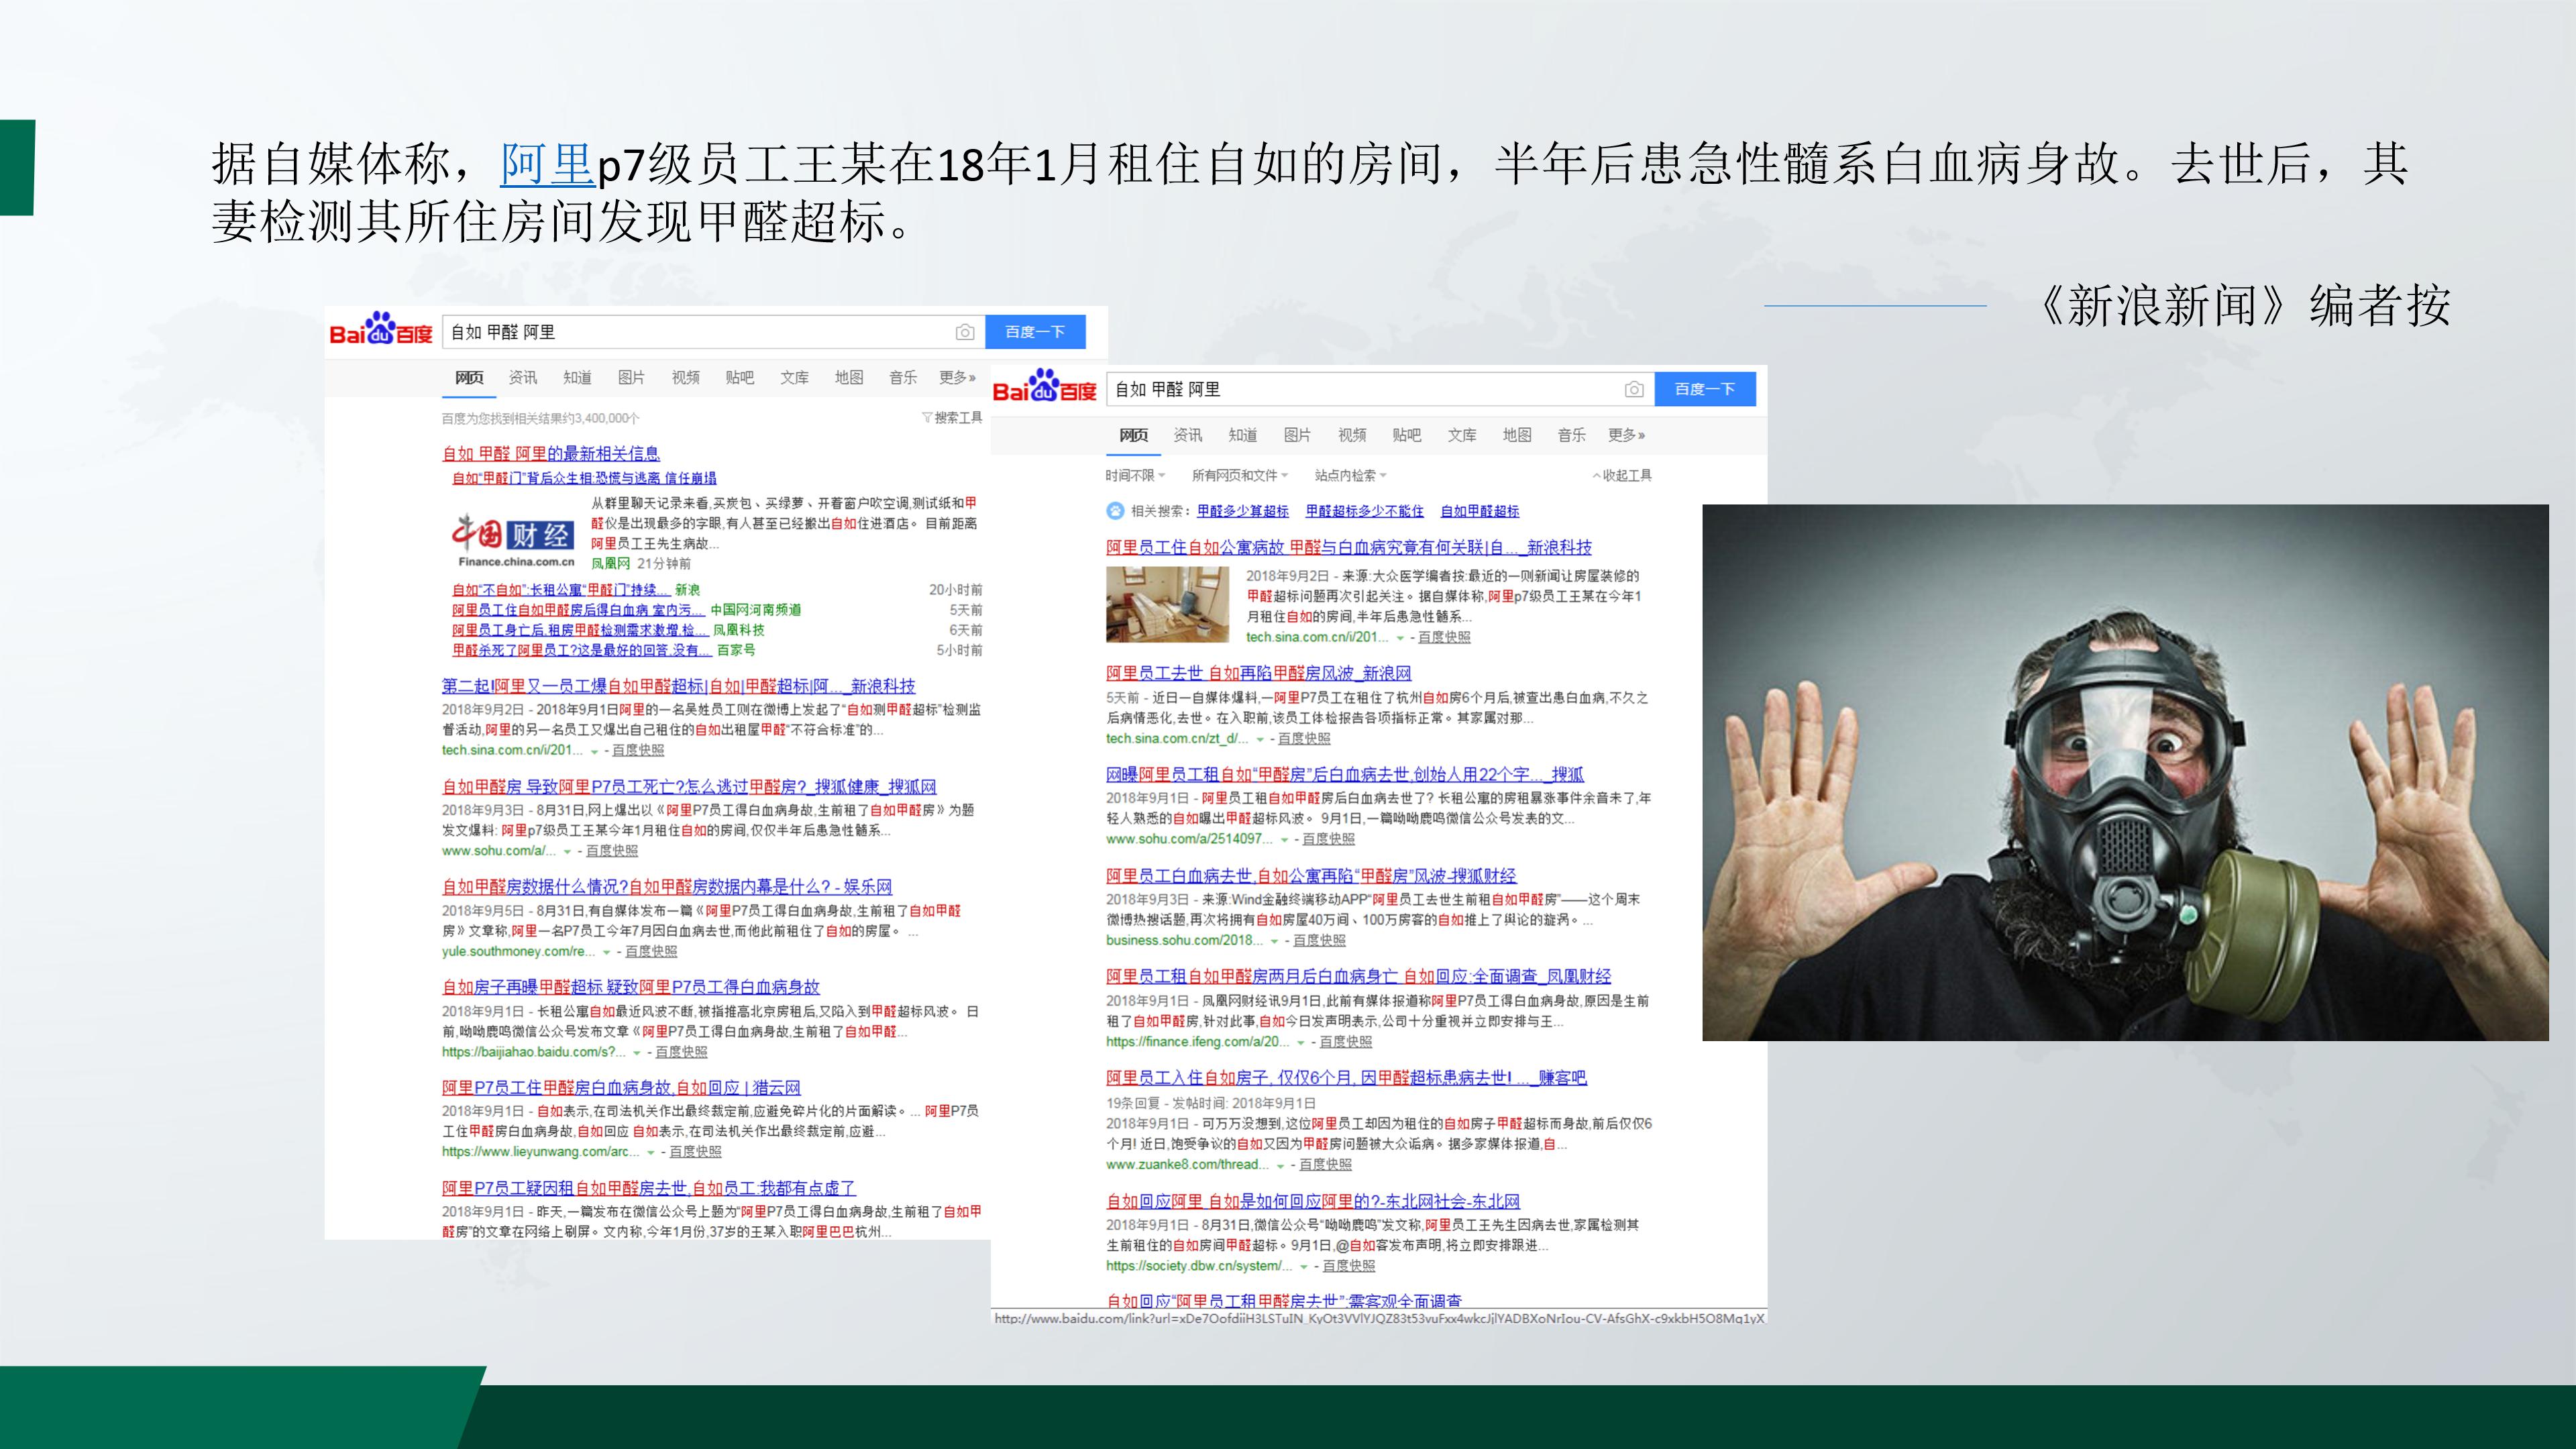This screenshot has width=2576, height=1449.
Task: Click the right 百度一下 search button
Action: point(1705,389)
